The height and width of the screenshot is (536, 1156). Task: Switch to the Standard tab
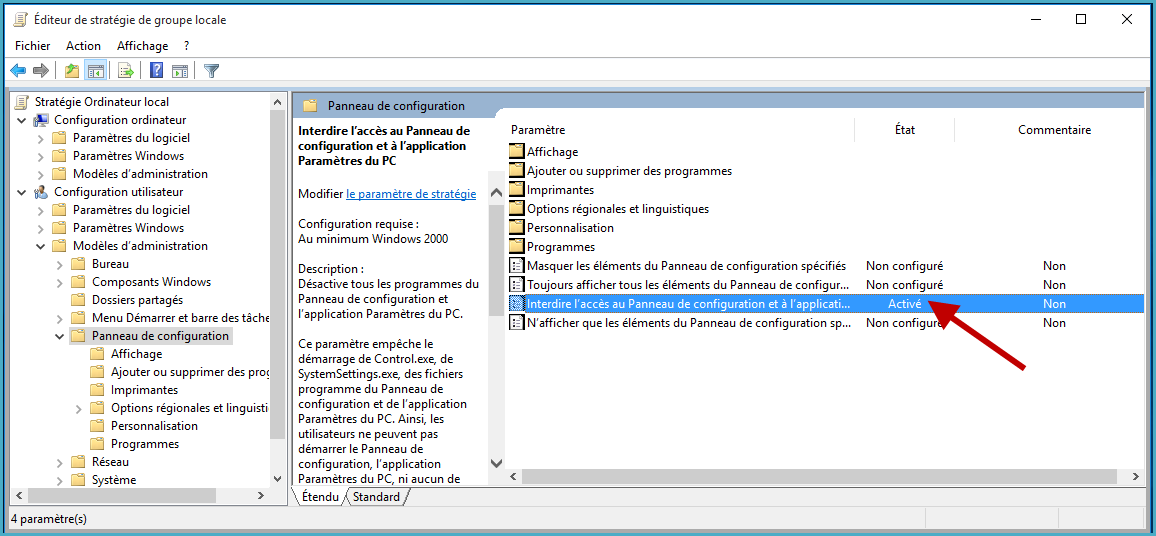376,497
